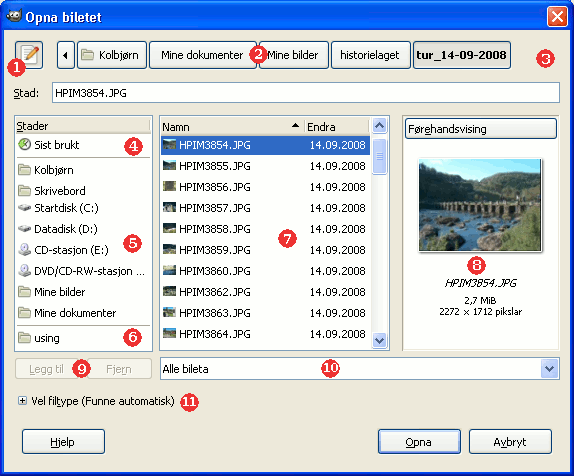This screenshot has height=476, width=574.
Task: Click the left arrow path navigation button
Action: coord(66,55)
